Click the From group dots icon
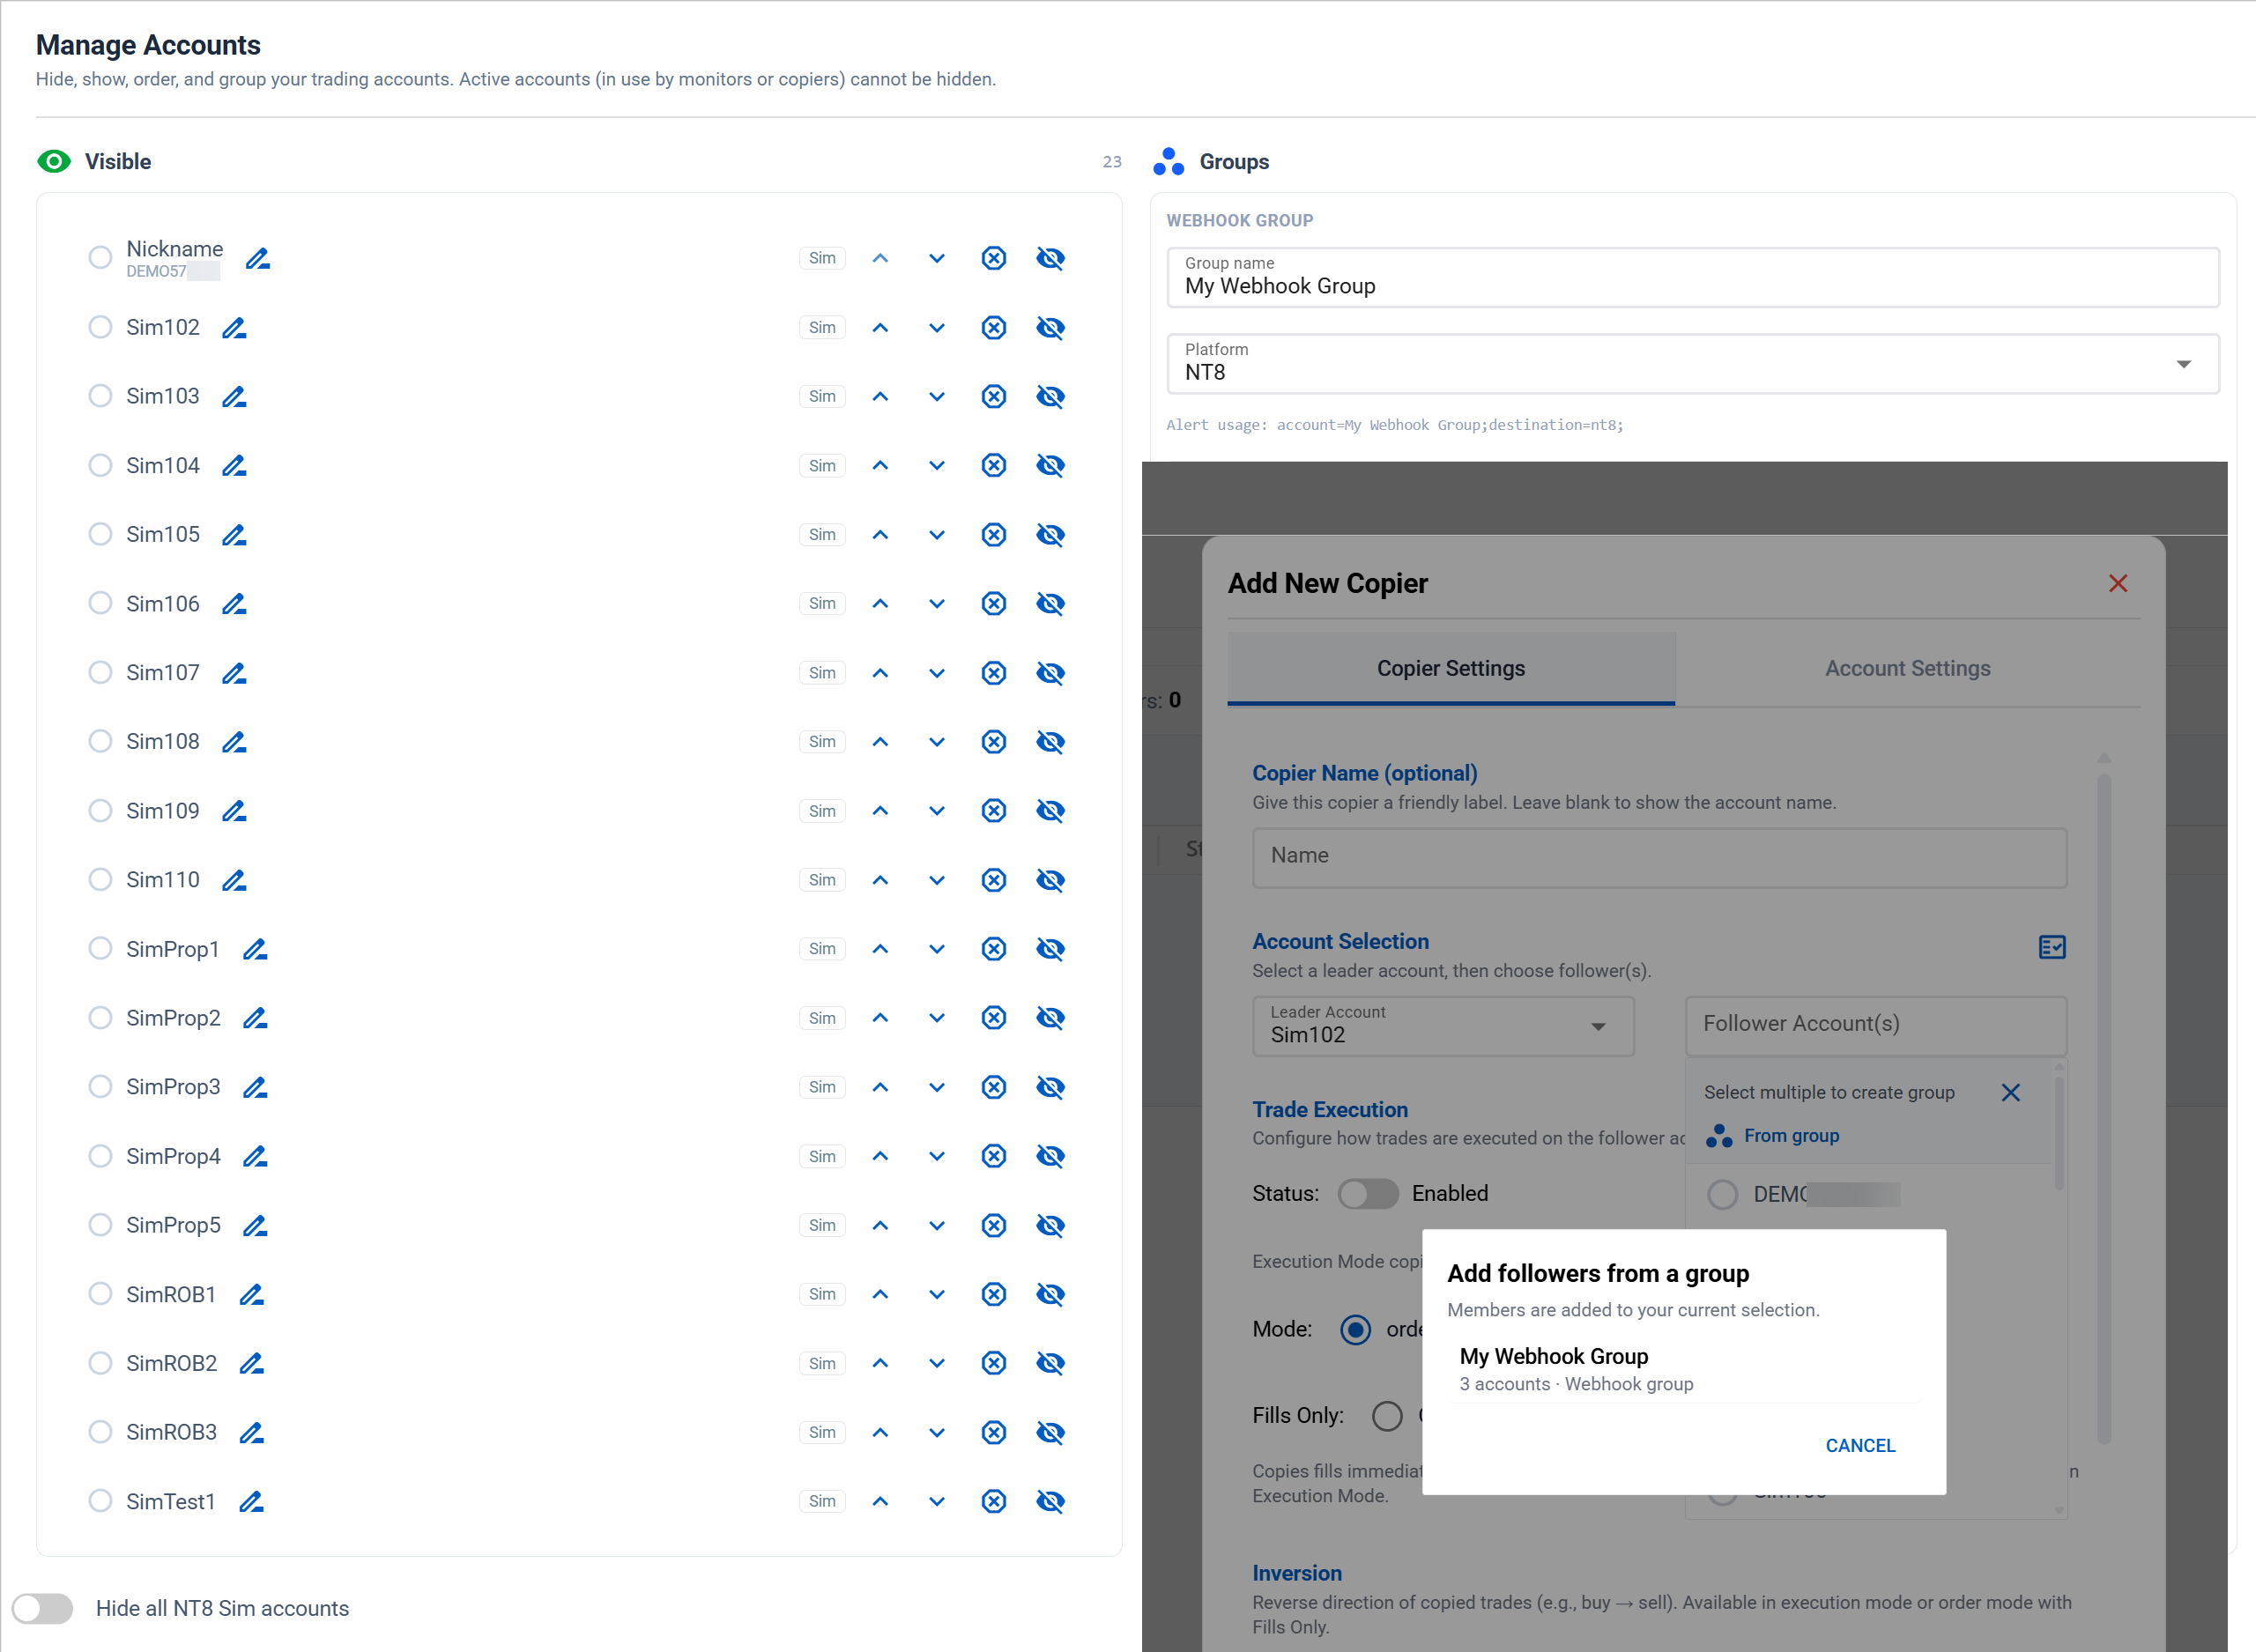 tap(1719, 1136)
